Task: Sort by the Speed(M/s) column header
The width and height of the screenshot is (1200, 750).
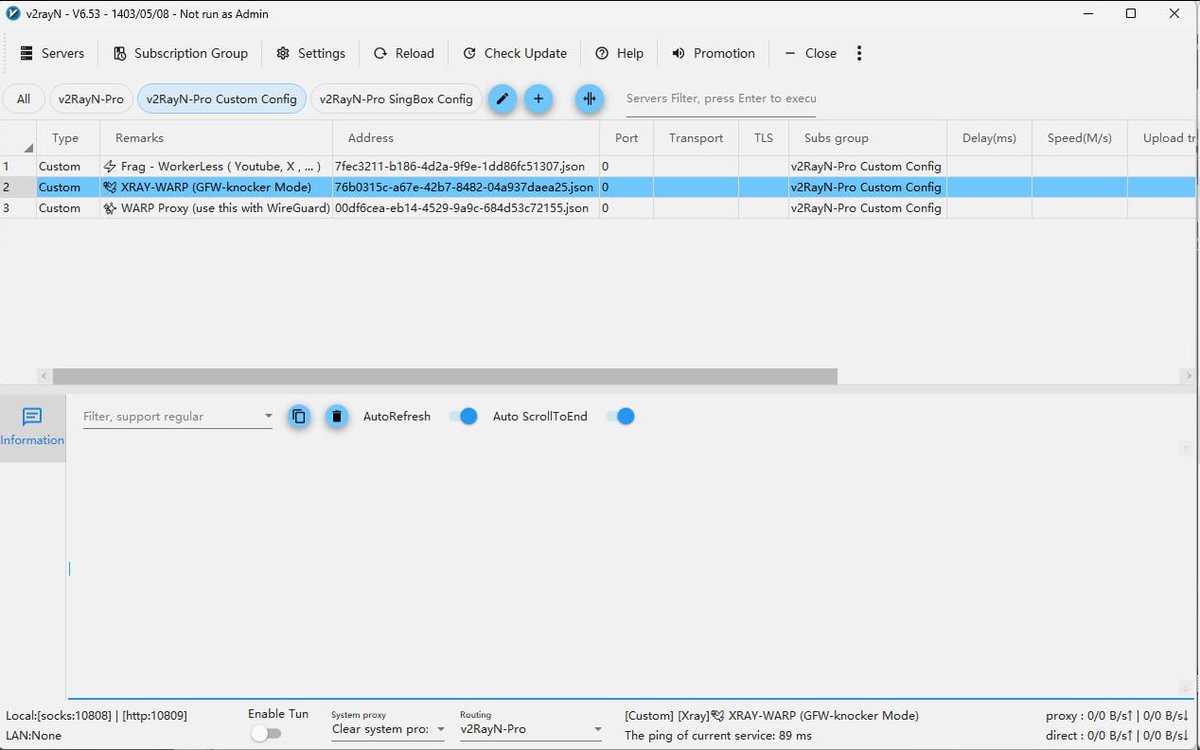Action: point(1079,138)
